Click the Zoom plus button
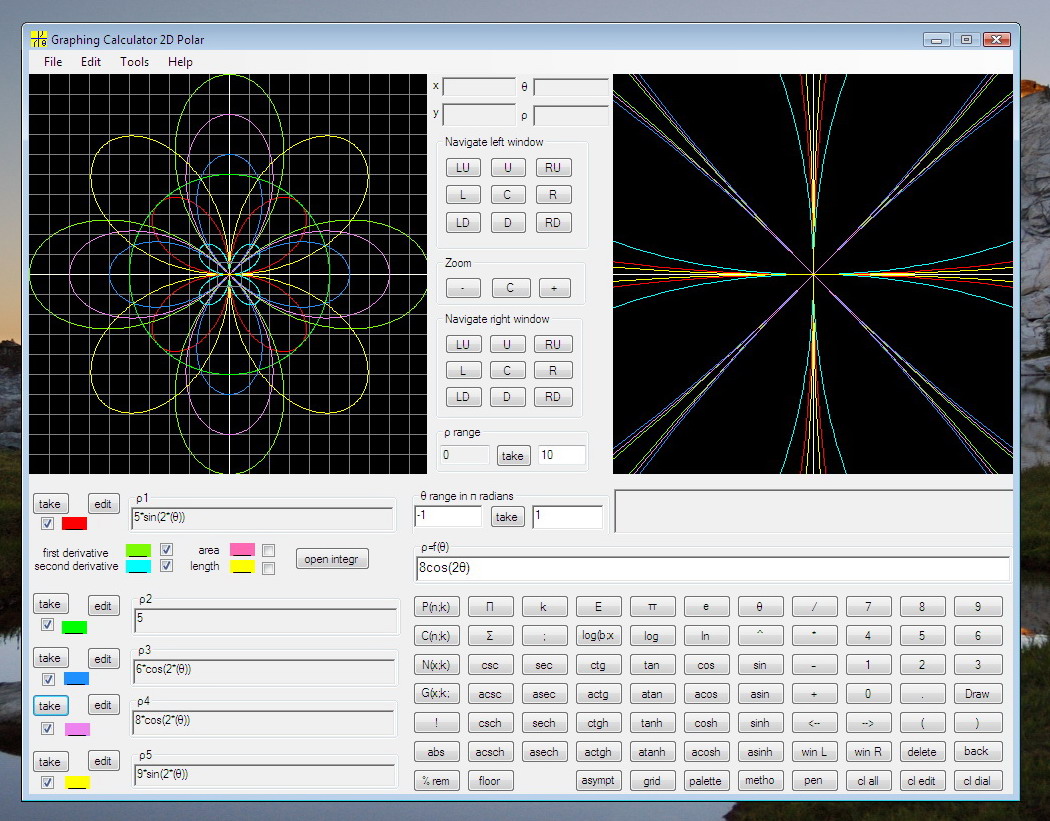1050x821 pixels. click(x=554, y=288)
